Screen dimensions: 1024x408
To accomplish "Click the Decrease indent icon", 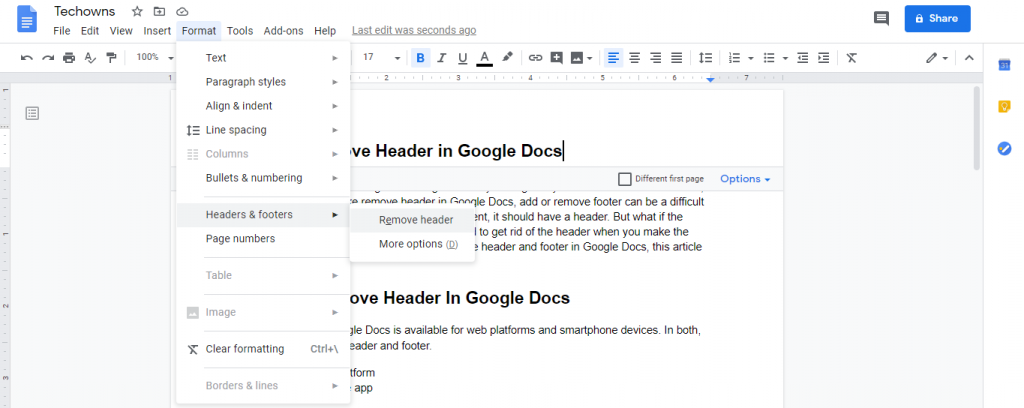I will tap(803, 58).
